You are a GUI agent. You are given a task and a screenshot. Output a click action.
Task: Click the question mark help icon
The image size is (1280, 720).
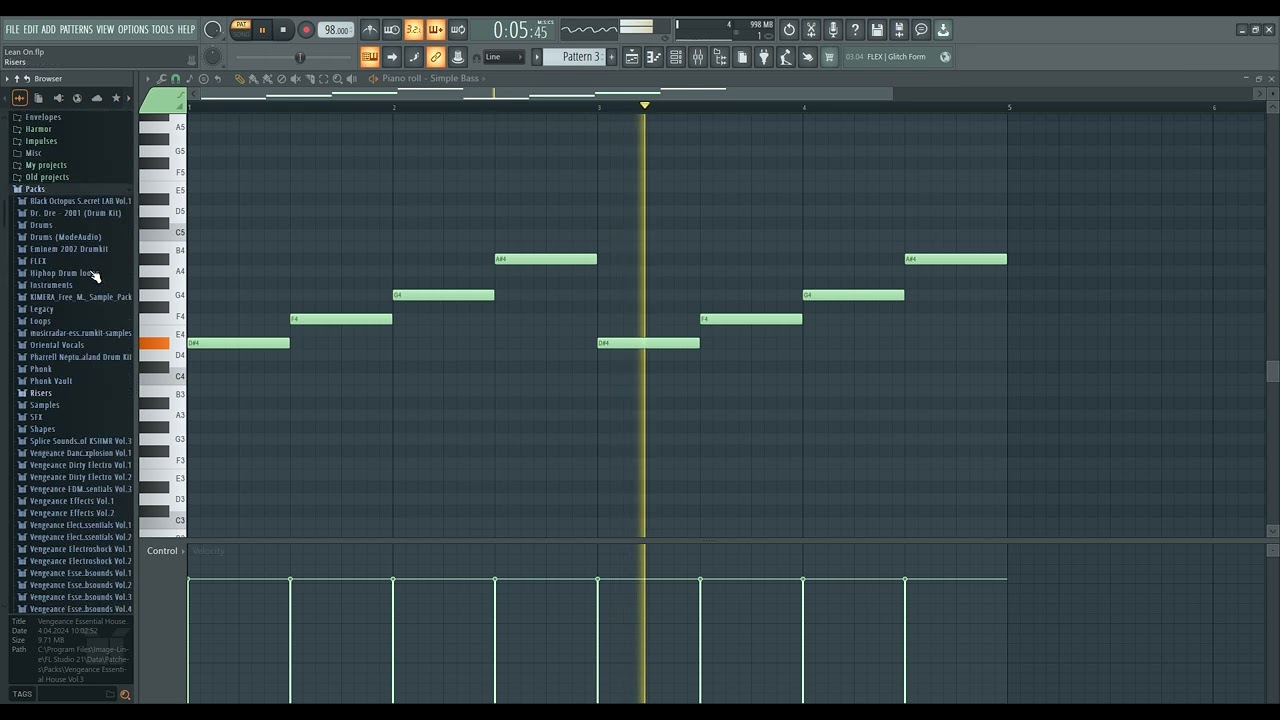tap(855, 30)
